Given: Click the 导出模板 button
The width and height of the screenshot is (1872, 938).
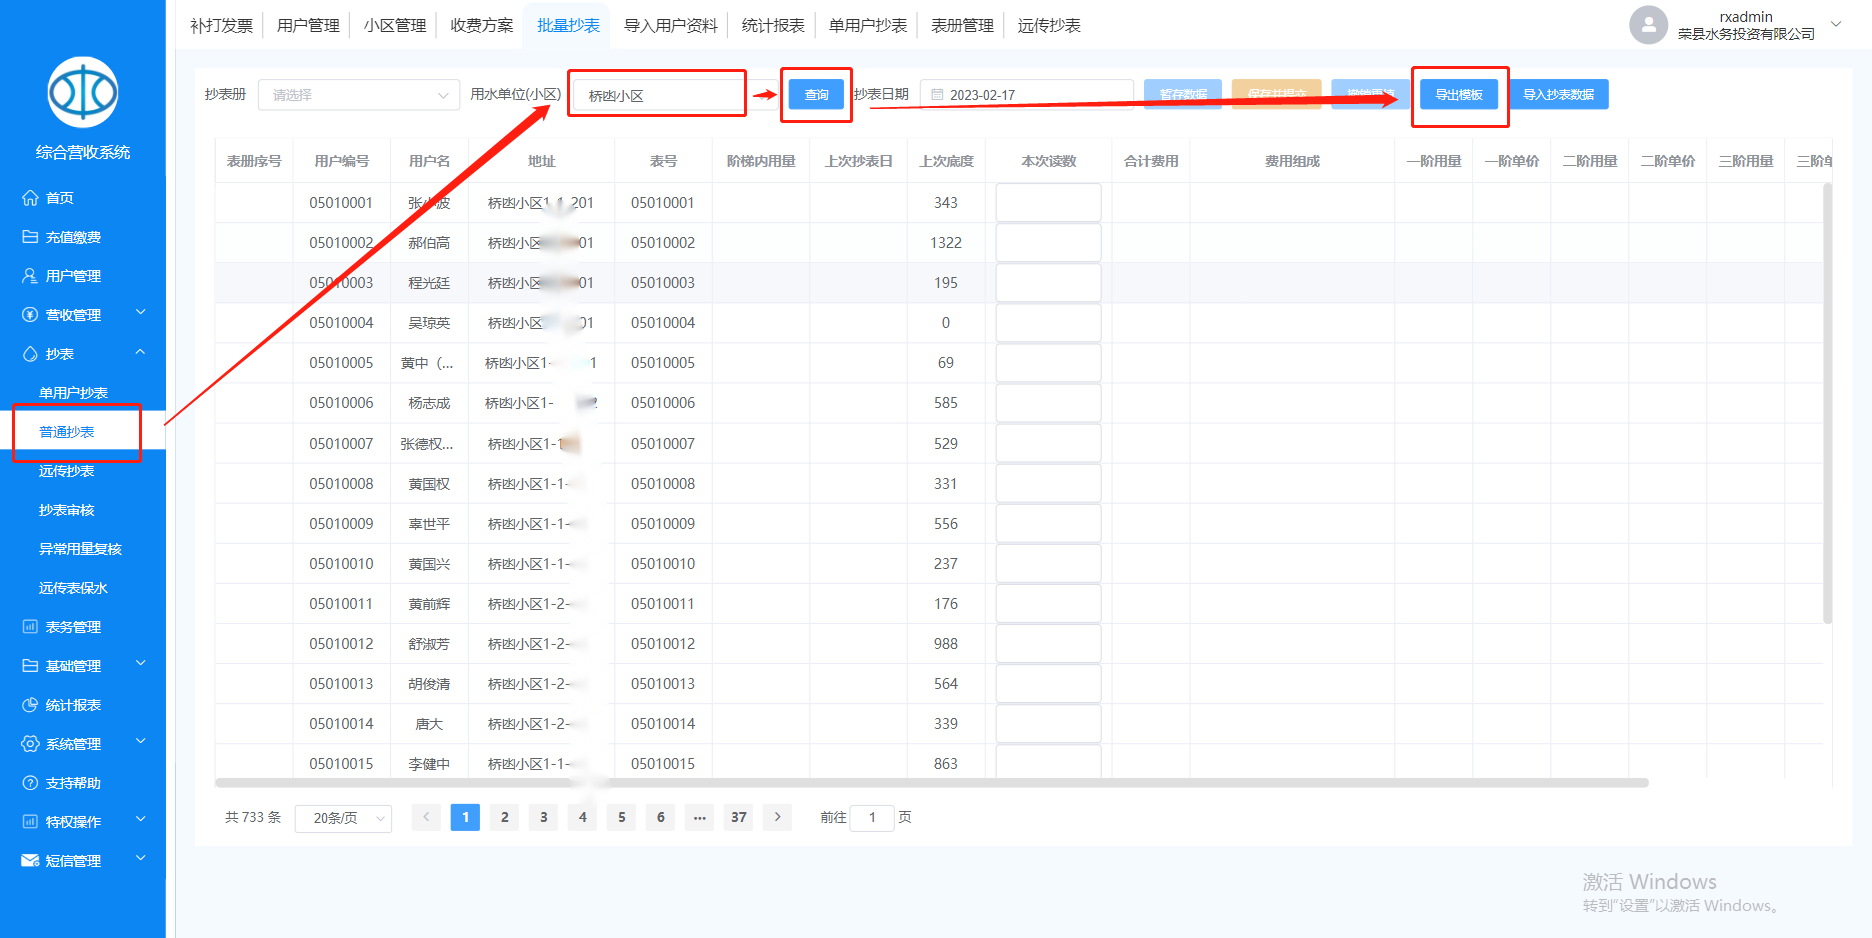Looking at the screenshot, I should coord(1459,94).
